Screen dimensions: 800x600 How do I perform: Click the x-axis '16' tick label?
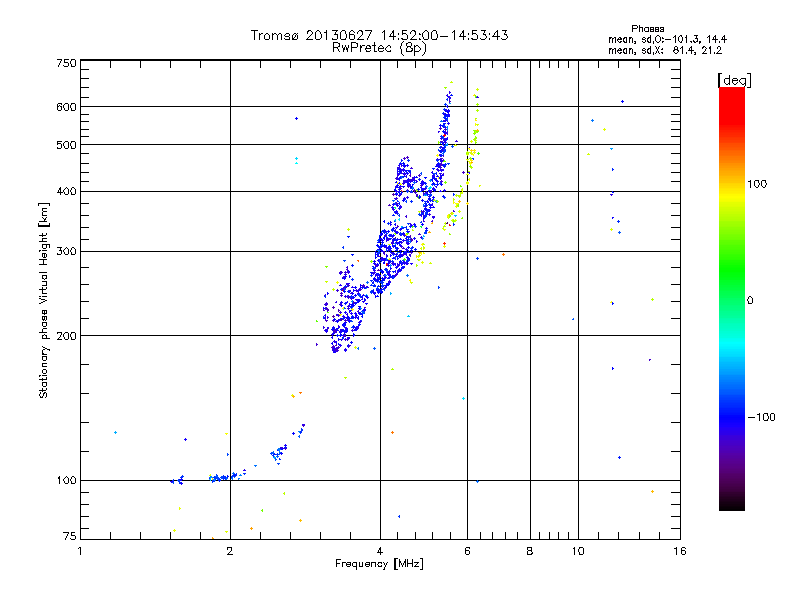(680, 551)
